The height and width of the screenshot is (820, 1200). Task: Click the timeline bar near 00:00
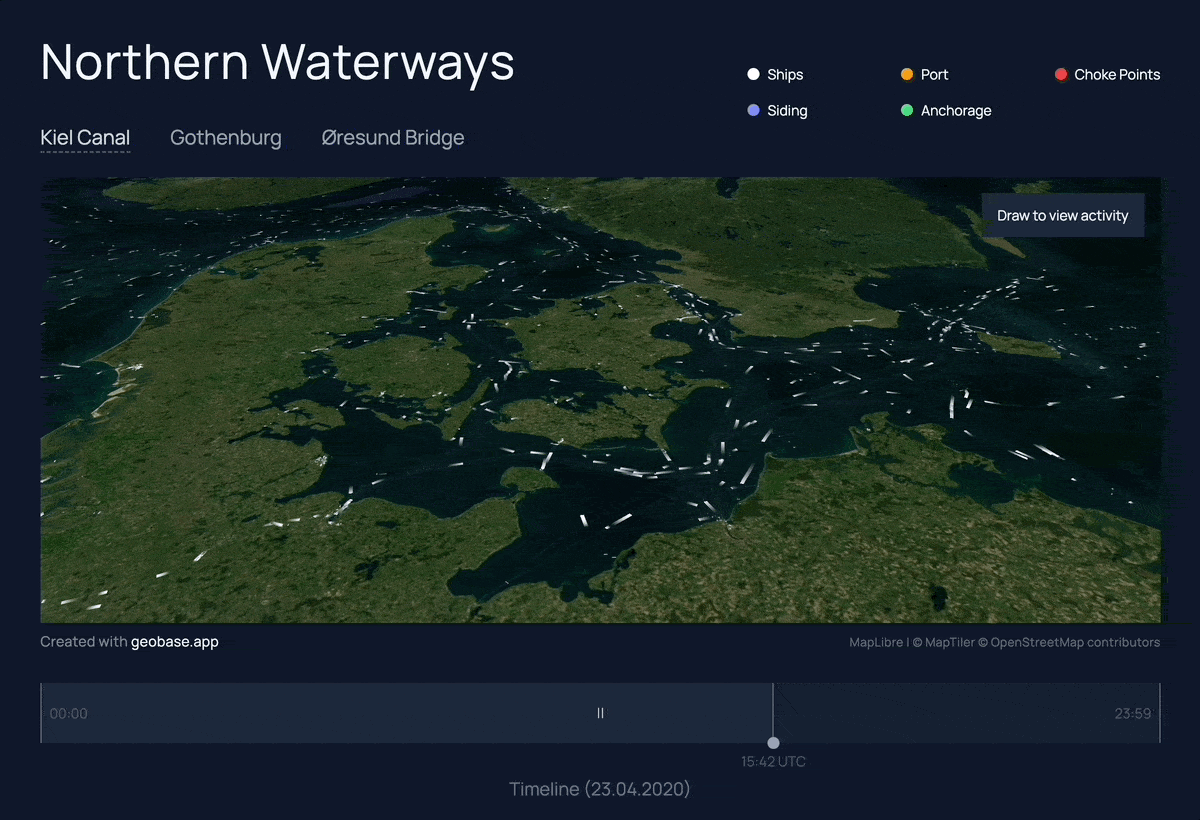coord(68,713)
